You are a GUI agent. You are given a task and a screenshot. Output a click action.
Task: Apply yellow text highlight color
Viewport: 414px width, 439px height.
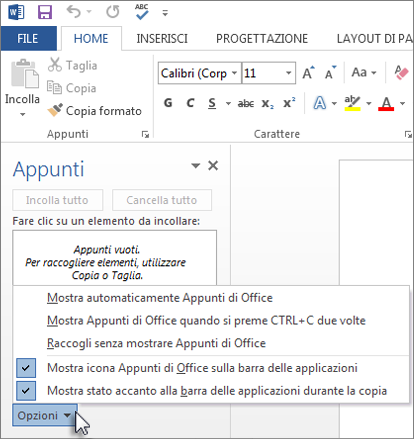[353, 103]
